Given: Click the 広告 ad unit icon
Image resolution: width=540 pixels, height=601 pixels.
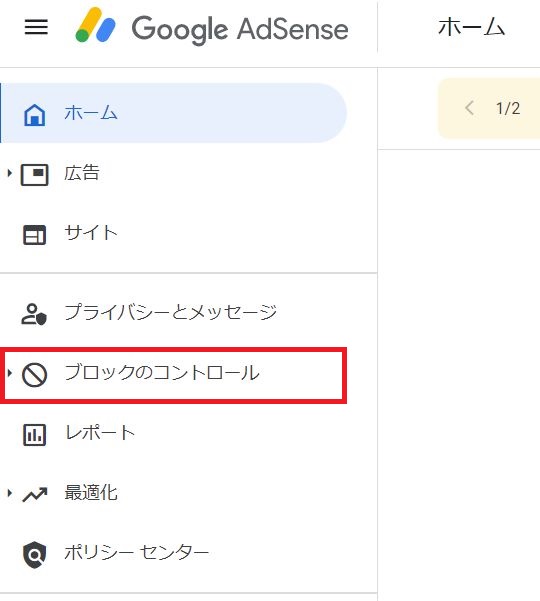Looking at the screenshot, I should click(x=34, y=175).
